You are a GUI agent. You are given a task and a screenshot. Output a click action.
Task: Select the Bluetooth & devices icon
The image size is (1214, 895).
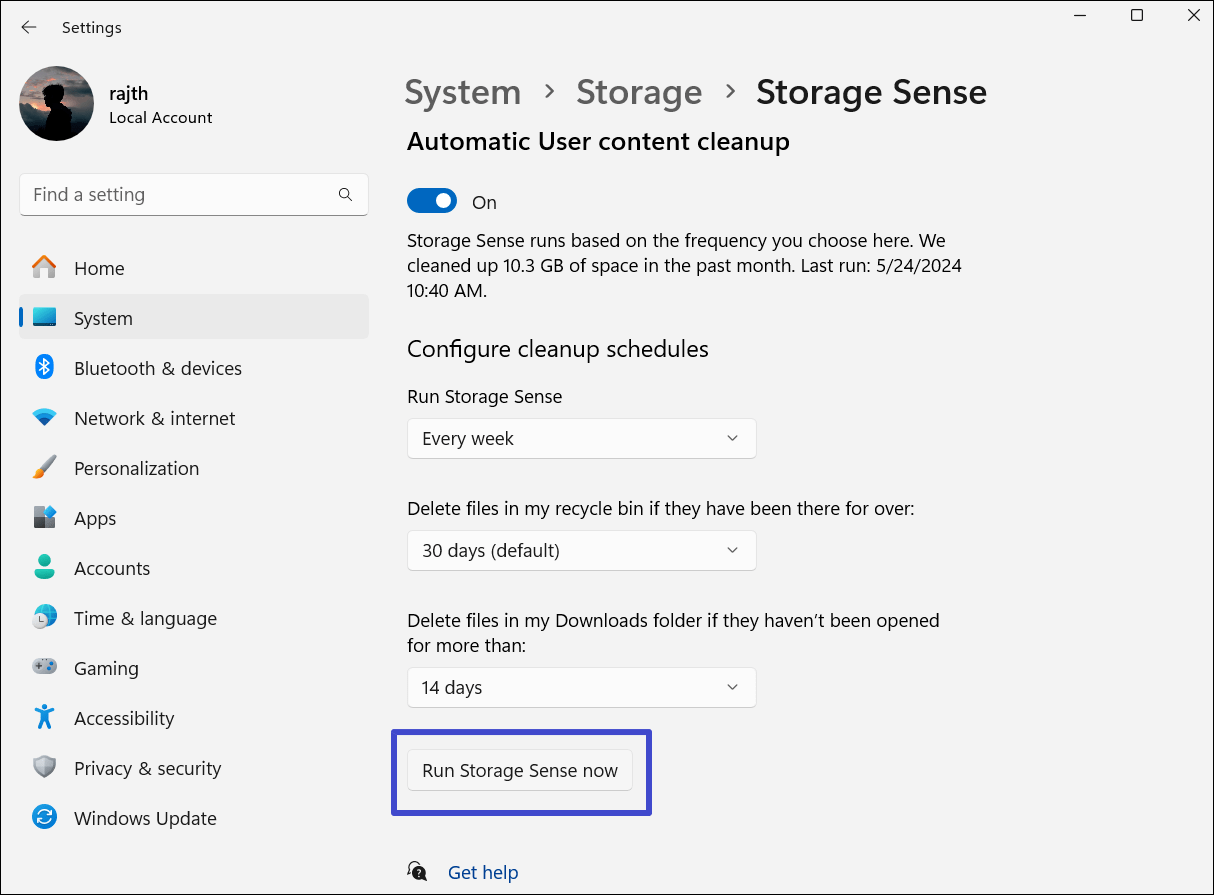(44, 367)
